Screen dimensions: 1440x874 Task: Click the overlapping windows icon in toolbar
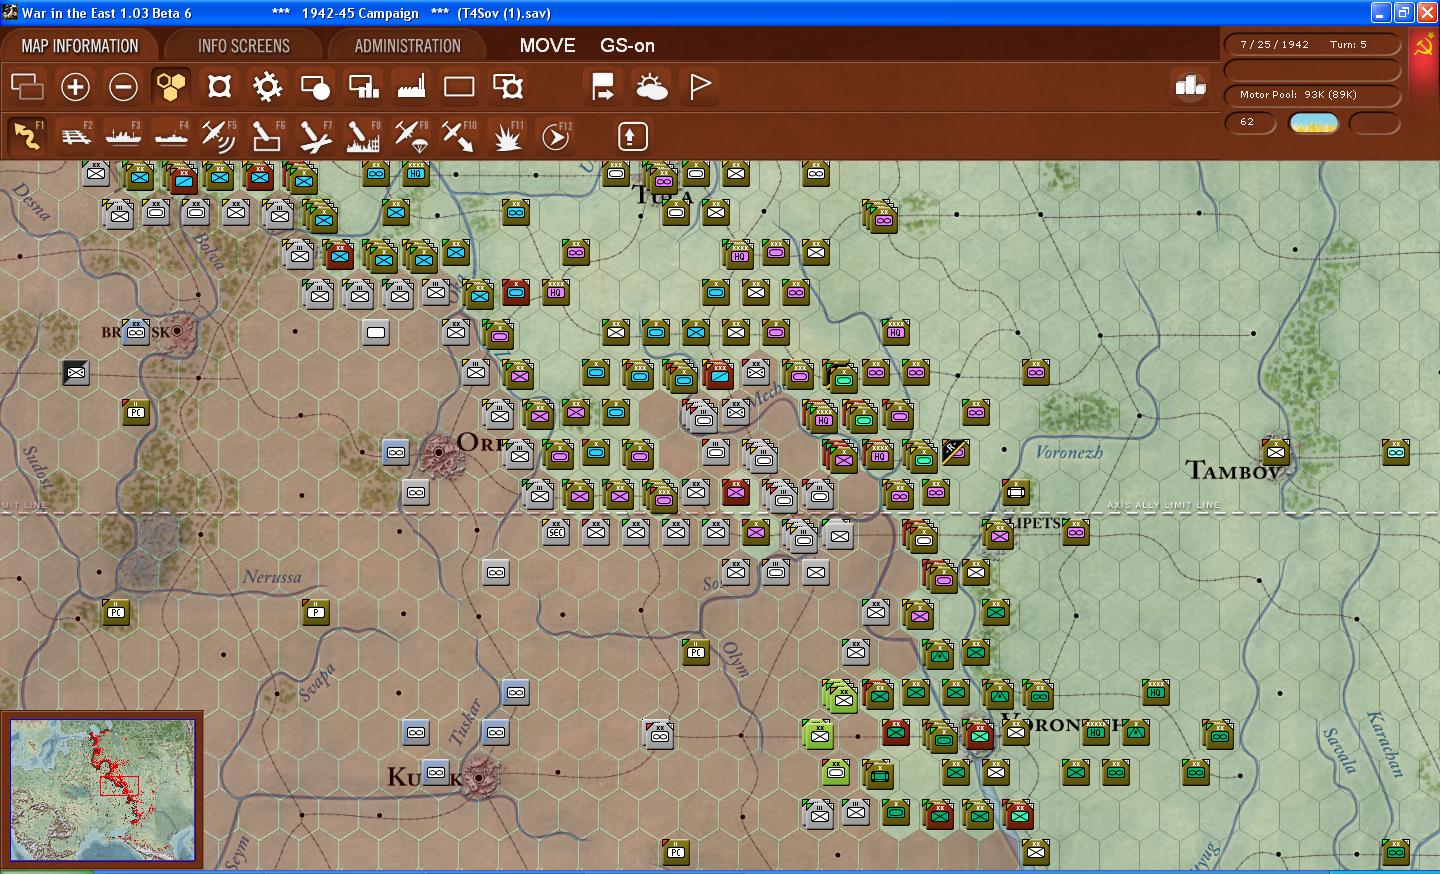(x=27, y=87)
